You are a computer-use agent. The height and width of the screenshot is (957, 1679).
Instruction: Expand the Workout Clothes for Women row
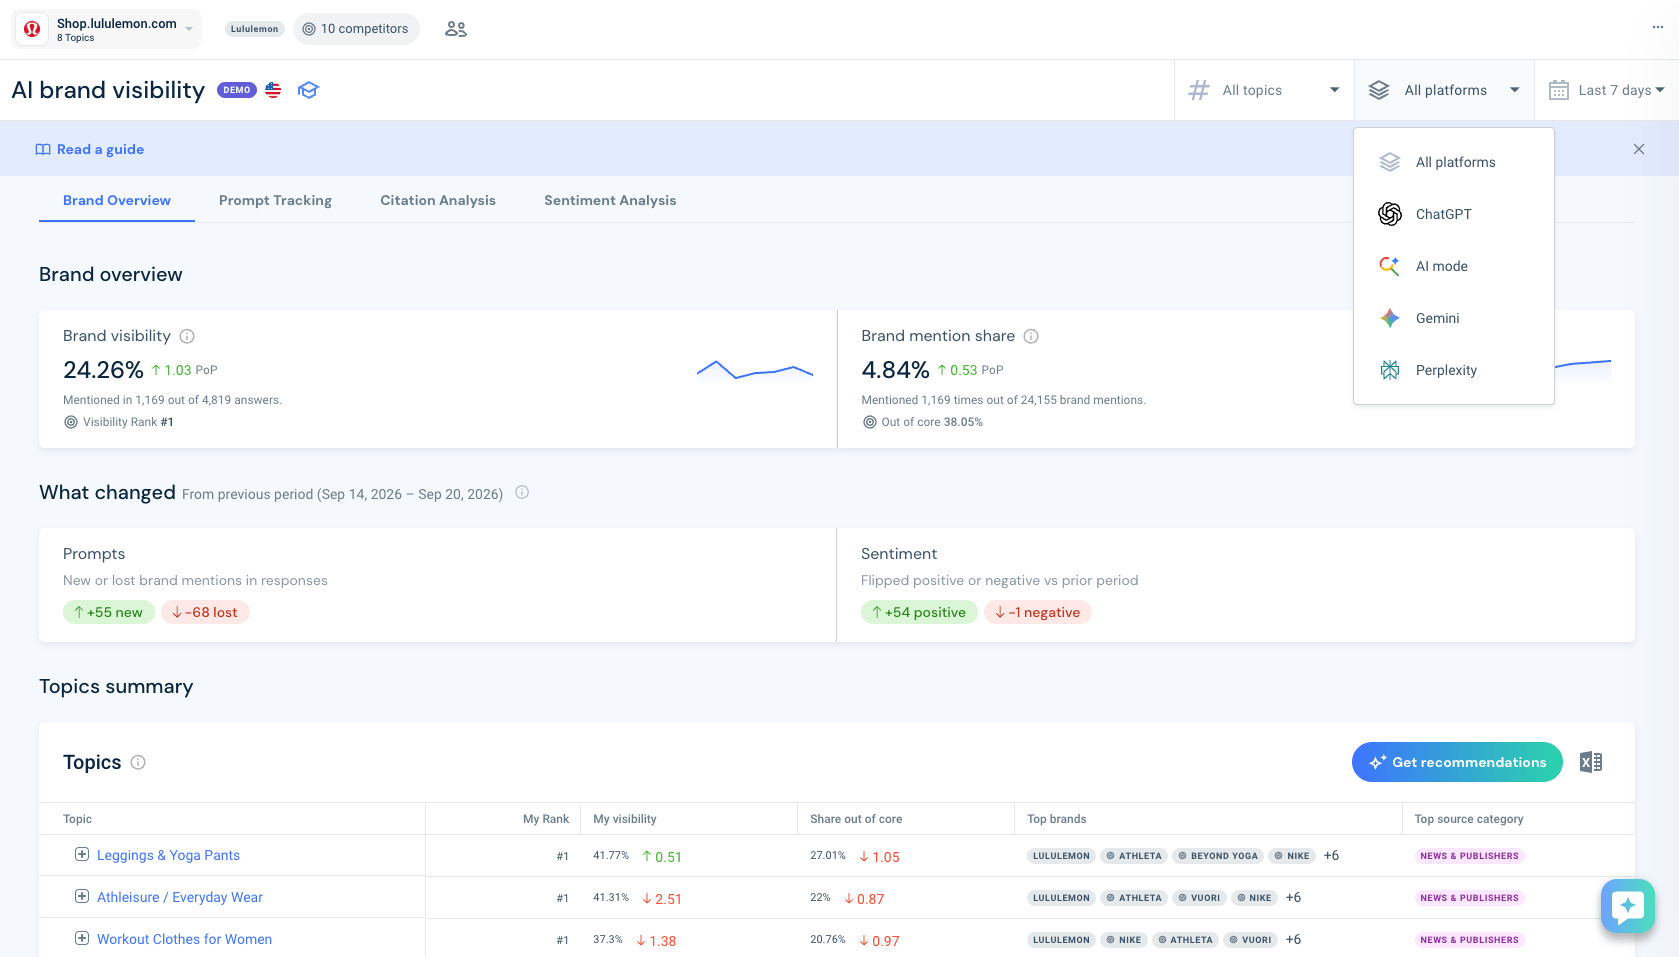point(82,938)
